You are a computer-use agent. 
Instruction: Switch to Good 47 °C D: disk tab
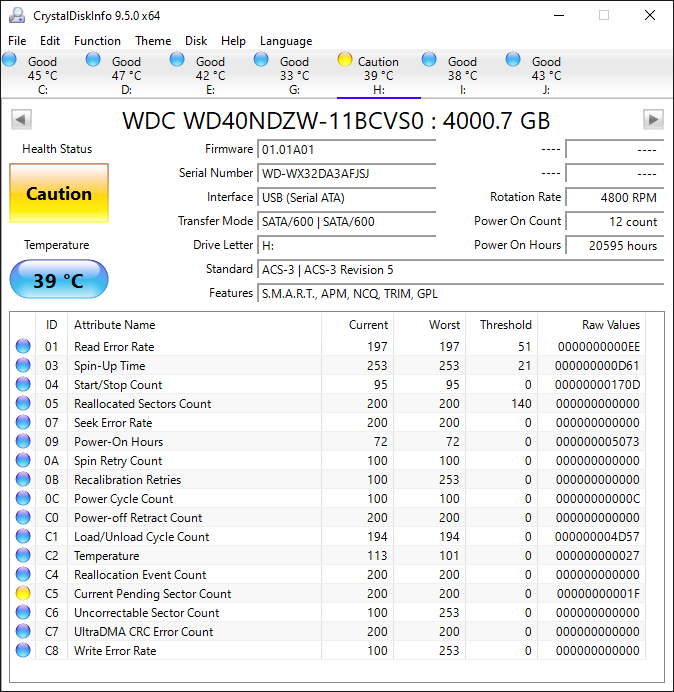pos(126,75)
